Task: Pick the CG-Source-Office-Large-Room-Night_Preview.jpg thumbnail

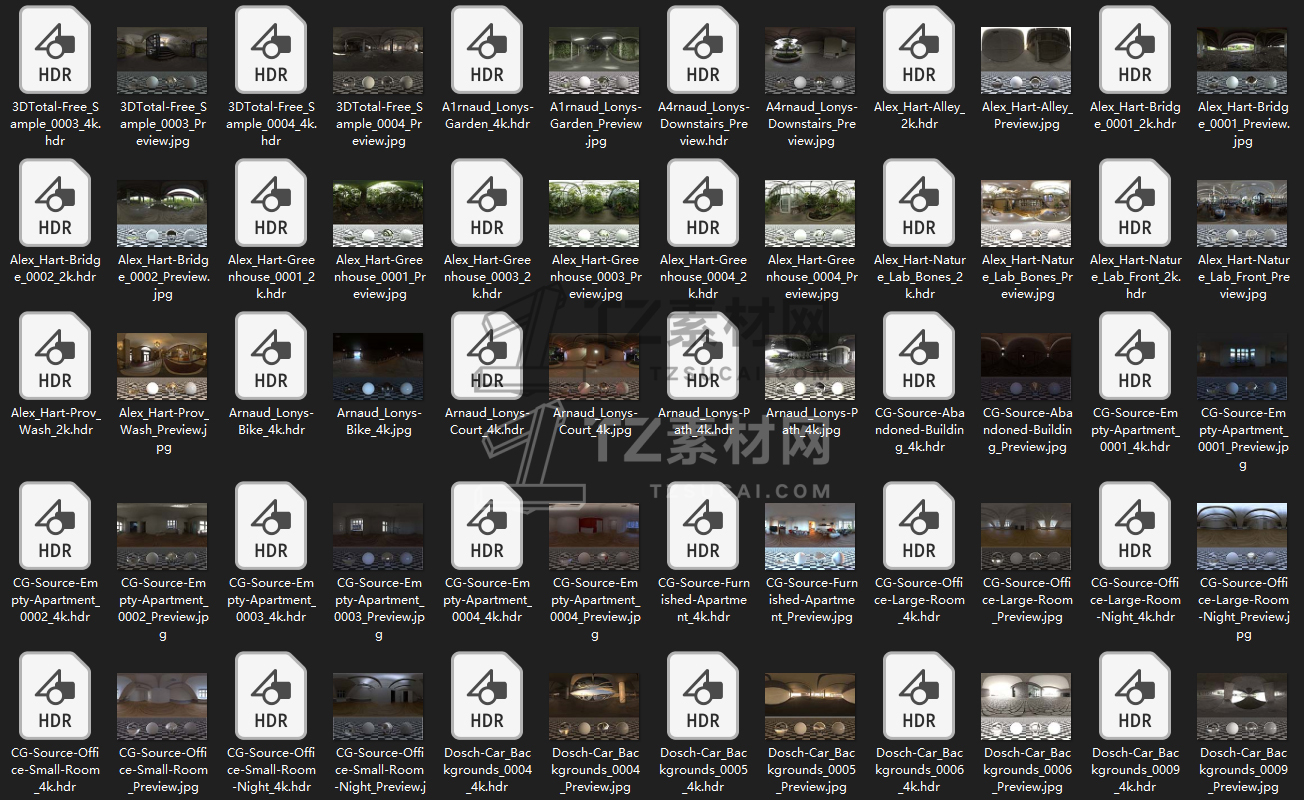Action: click(x=1243, y=537)
